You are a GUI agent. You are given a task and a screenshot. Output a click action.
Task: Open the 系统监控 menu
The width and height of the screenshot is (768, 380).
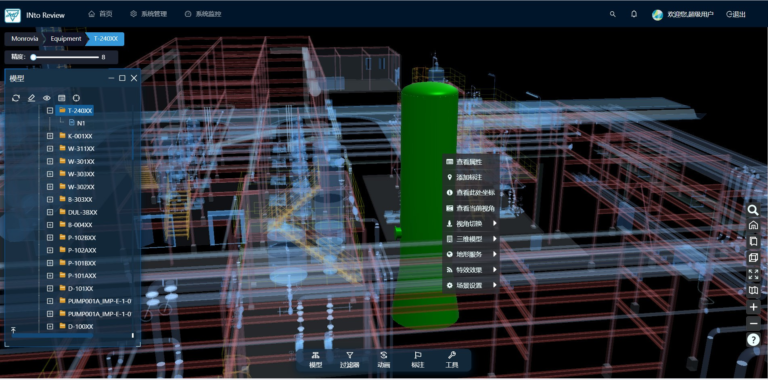click(x=203, y=14)
